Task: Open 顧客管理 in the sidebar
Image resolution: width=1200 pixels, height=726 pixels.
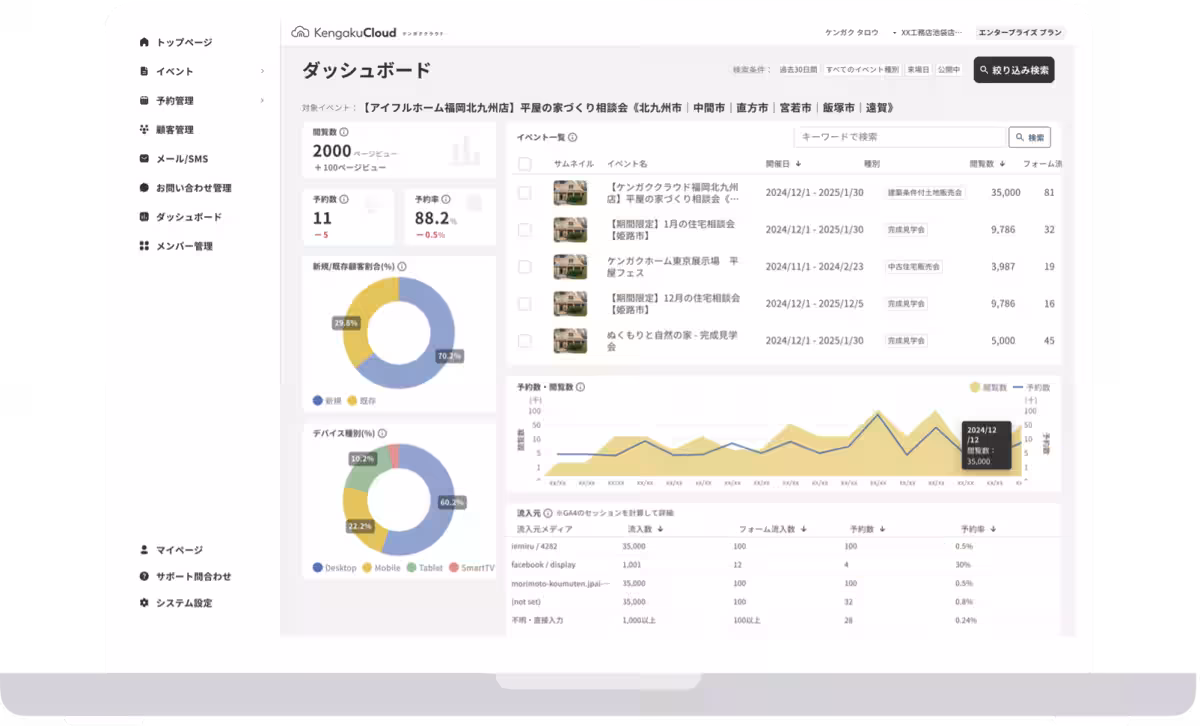Action: pyautogui.click(x=175, y=130)
